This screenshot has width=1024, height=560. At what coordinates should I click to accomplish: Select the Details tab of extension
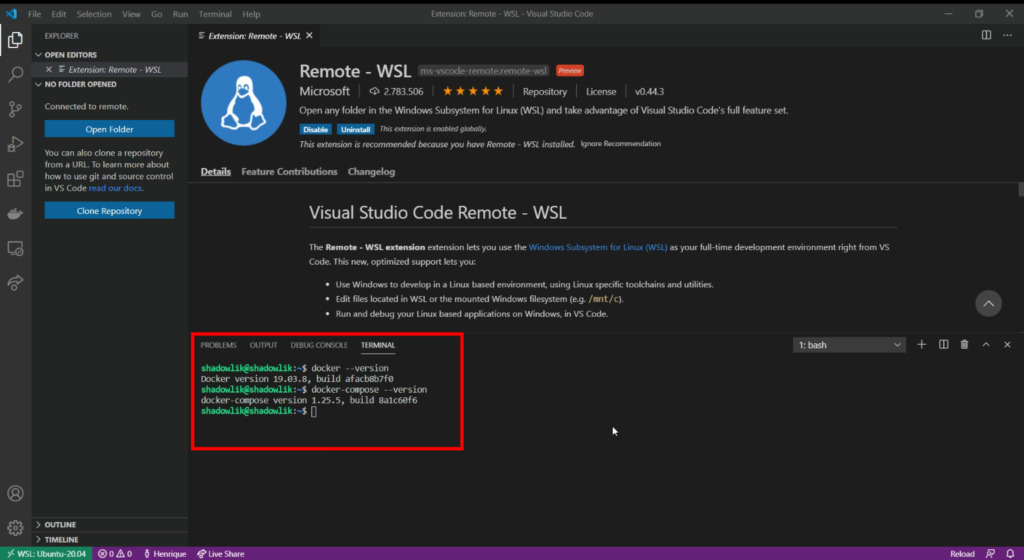(x=216, y=172)
